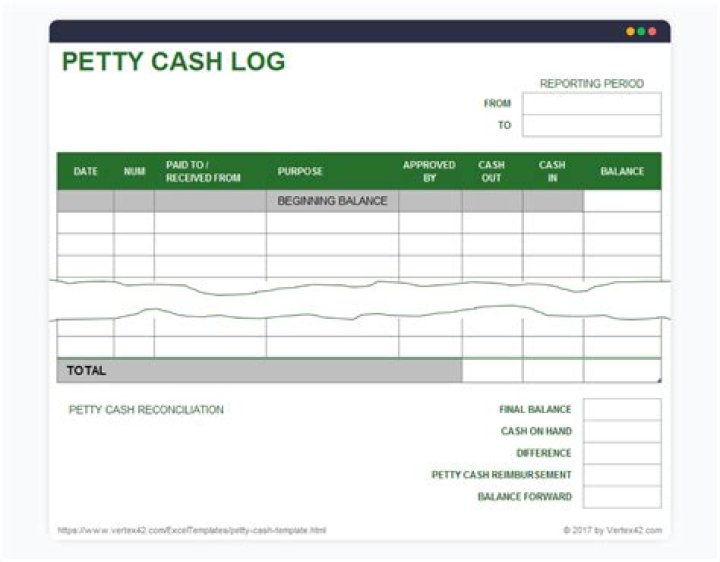This screenshot has width=720, height=562.
Task: Select the reporting period TO field
Action: coord(592,125)
